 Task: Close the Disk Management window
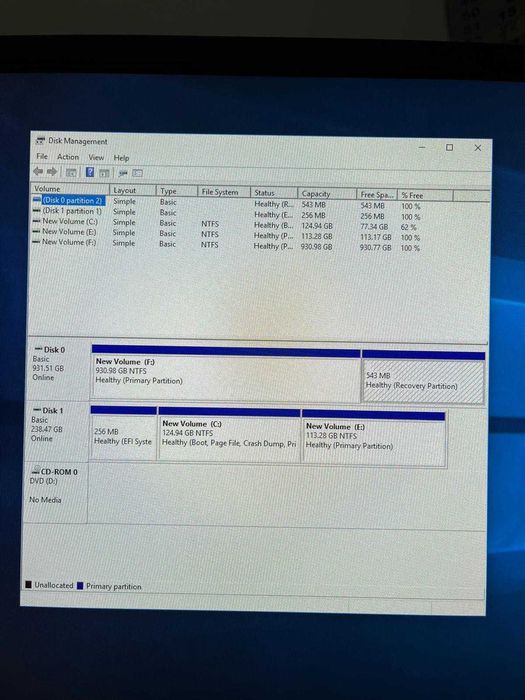(x=477, y=148)
